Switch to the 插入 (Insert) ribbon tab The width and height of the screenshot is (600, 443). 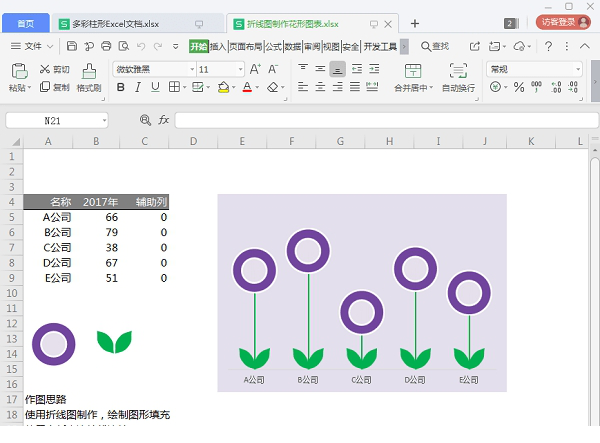point(217,46)
